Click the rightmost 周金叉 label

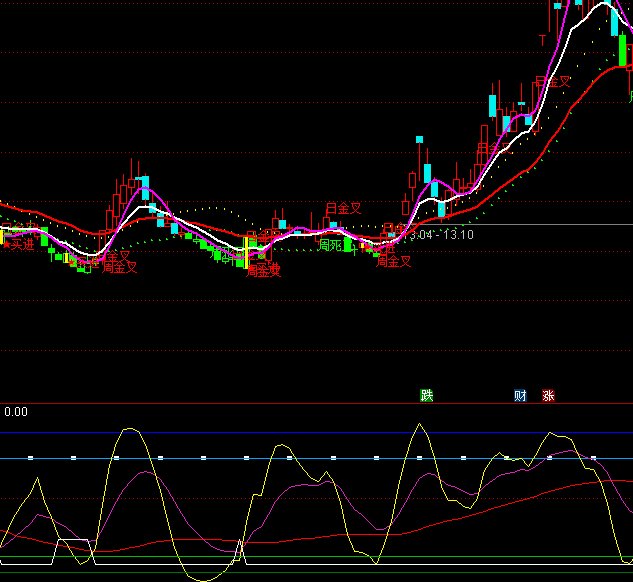[x=394, y=262]
